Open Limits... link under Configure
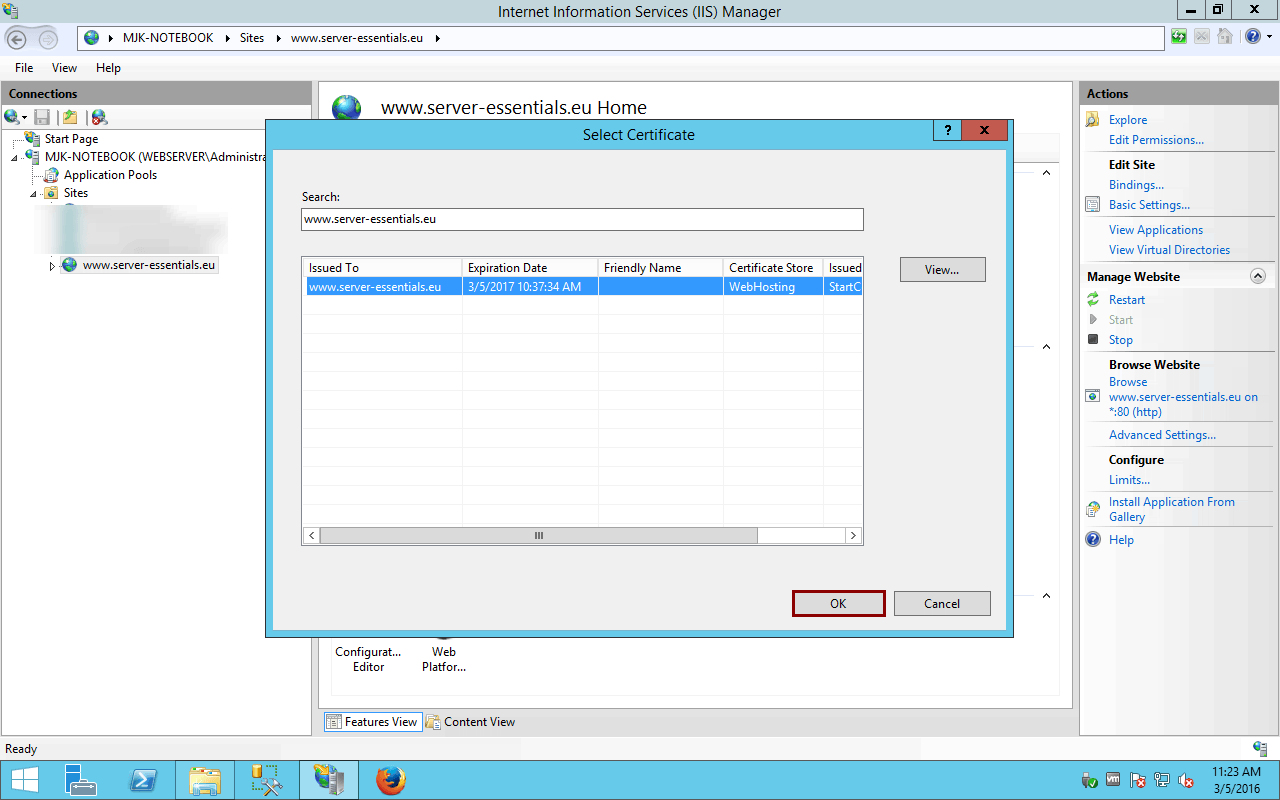 (x=1129, y=480)
